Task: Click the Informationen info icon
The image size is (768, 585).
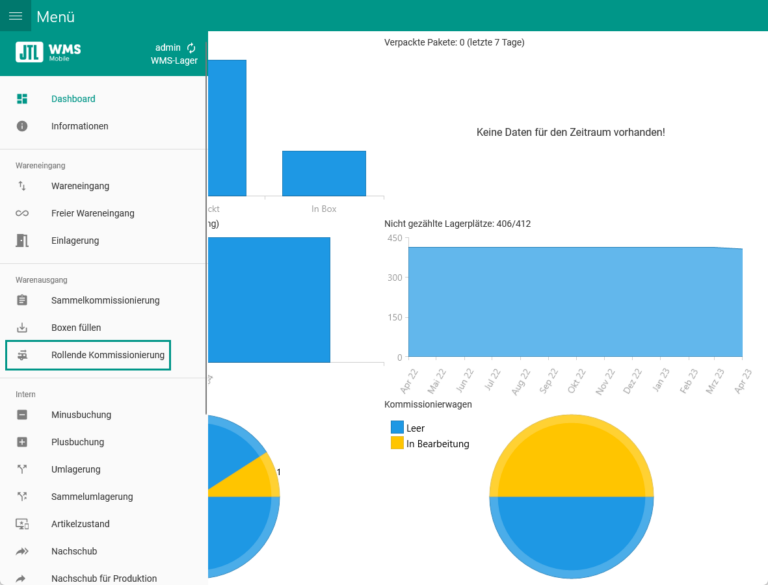Action: 22,126
